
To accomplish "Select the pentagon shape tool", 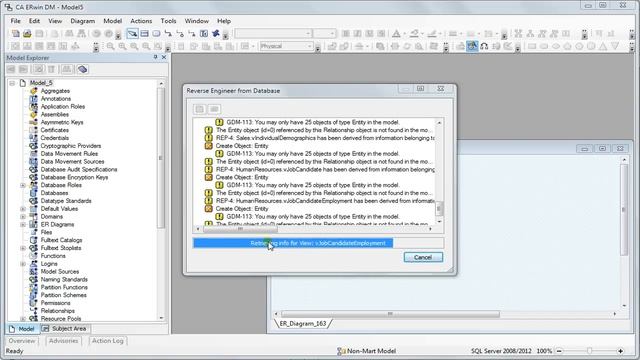I will pos(567,46).
